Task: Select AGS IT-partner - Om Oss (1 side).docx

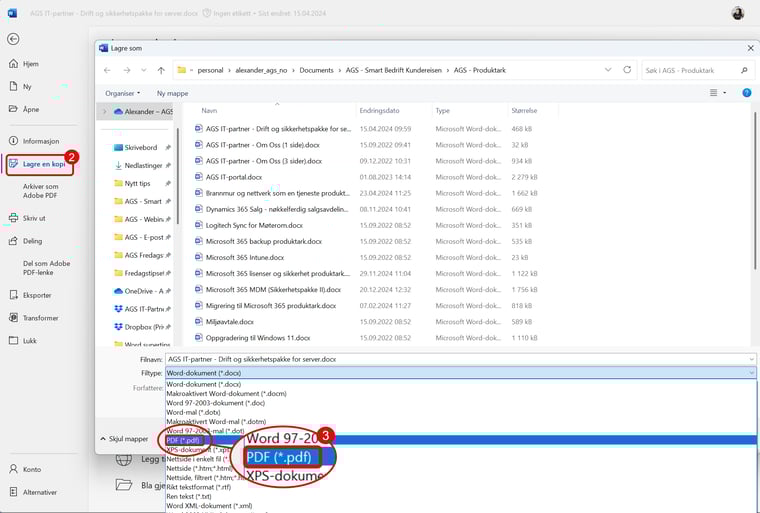Action: point(263,144)
